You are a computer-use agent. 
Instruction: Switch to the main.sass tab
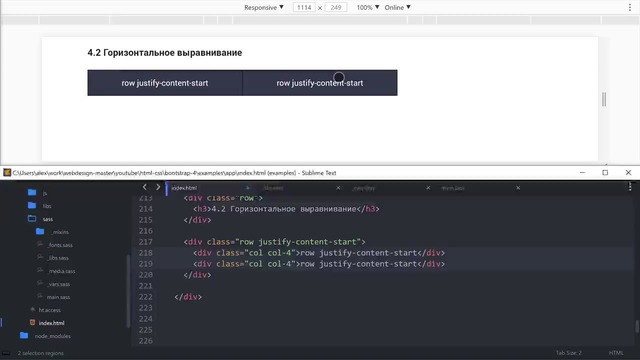[453, 188]
